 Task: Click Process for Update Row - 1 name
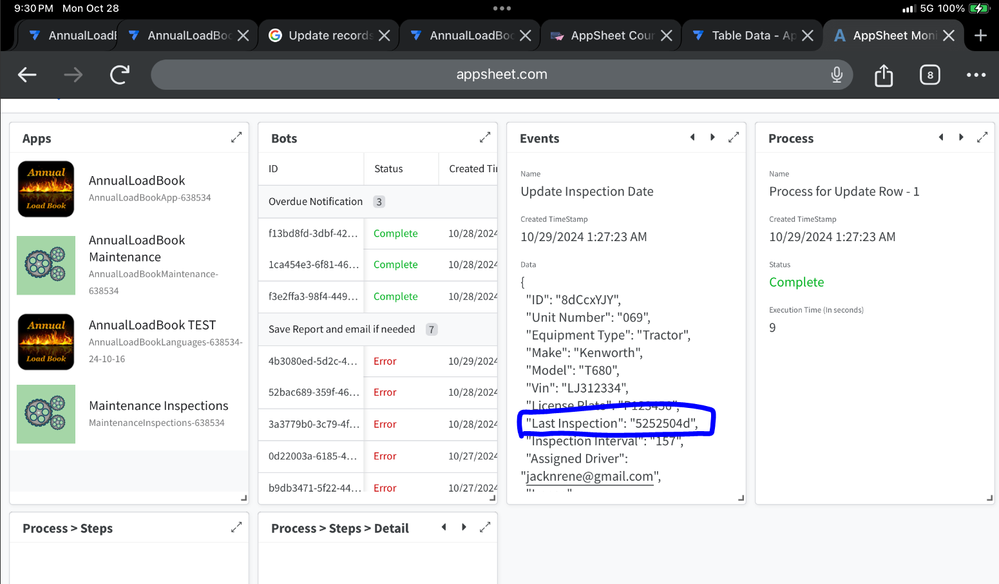pyautogui.click(x=844, y=191)
